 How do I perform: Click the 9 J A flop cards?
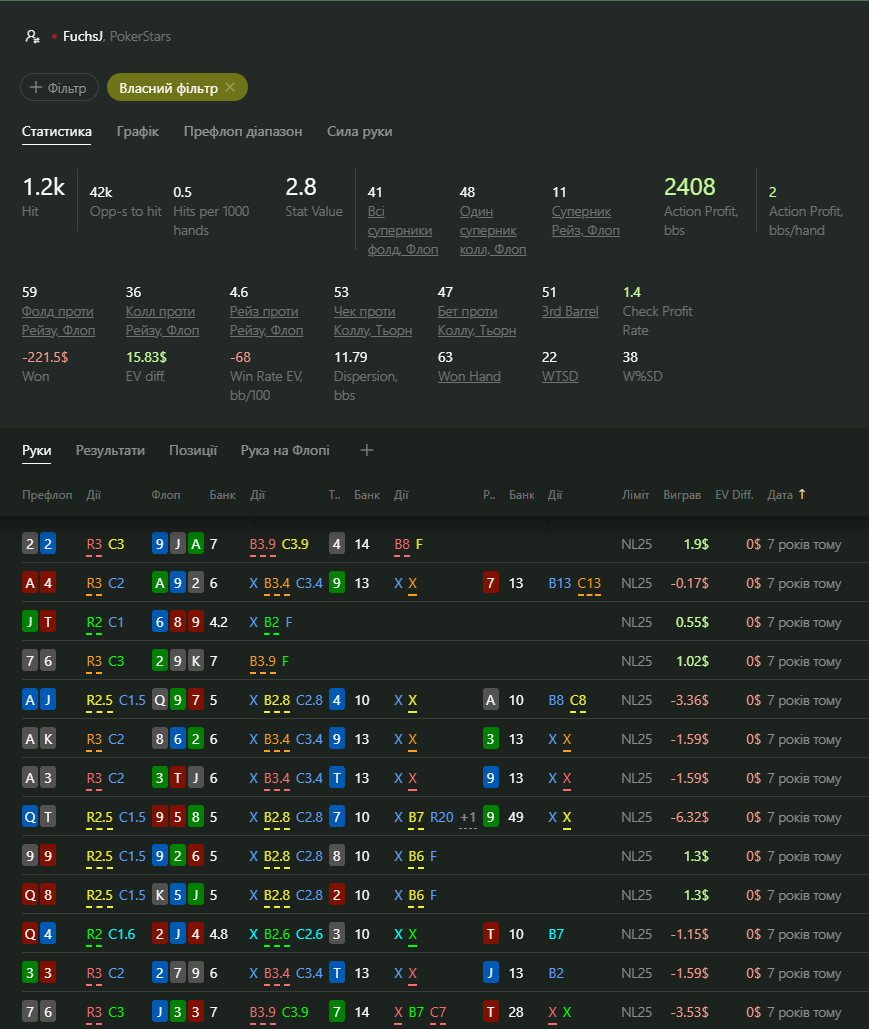(x=177, y=543)
